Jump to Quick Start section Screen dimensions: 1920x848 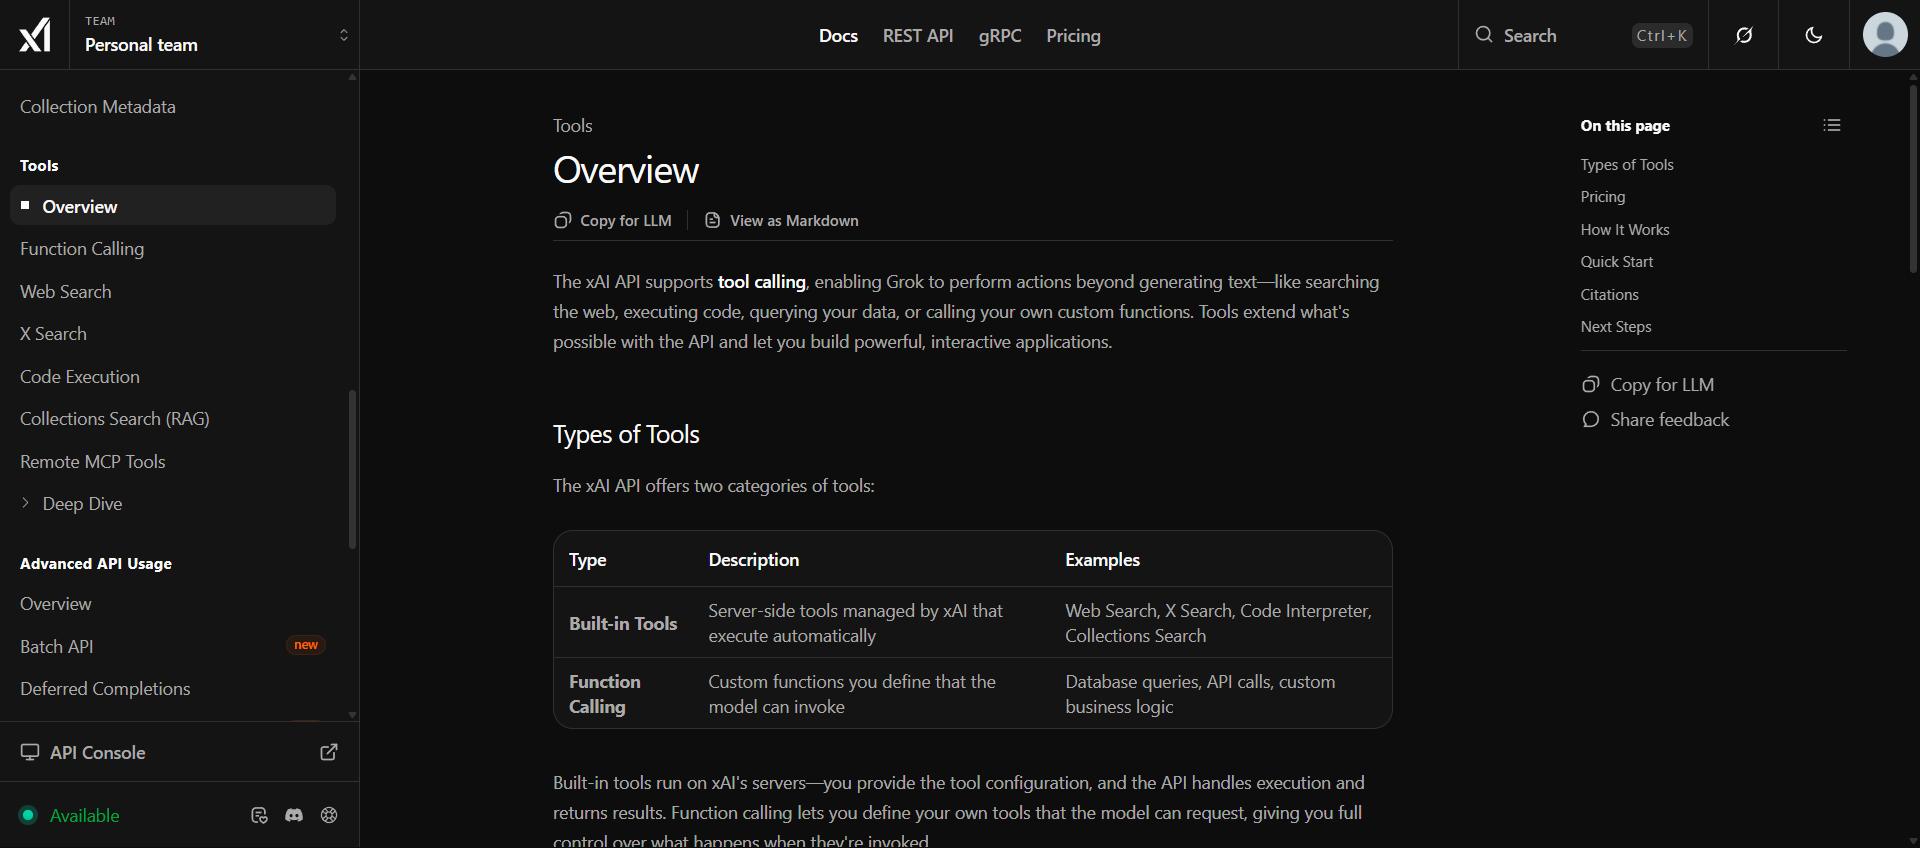[x=1617, y=262]
